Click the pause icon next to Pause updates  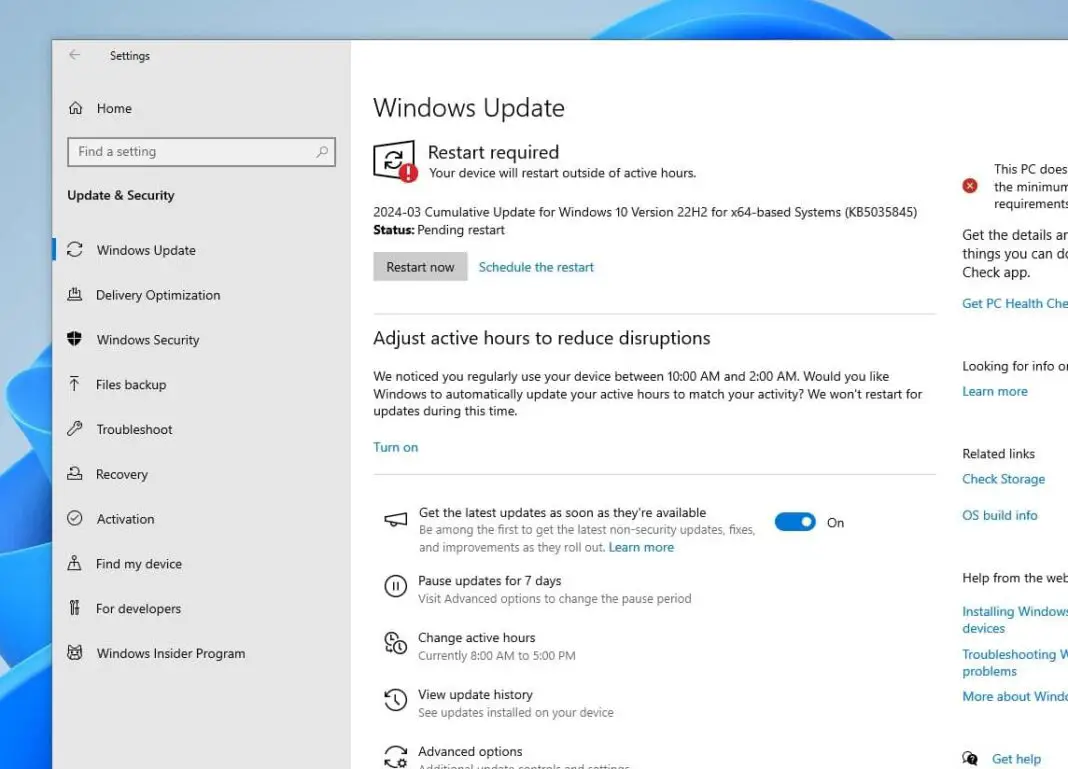pos(395,586)
